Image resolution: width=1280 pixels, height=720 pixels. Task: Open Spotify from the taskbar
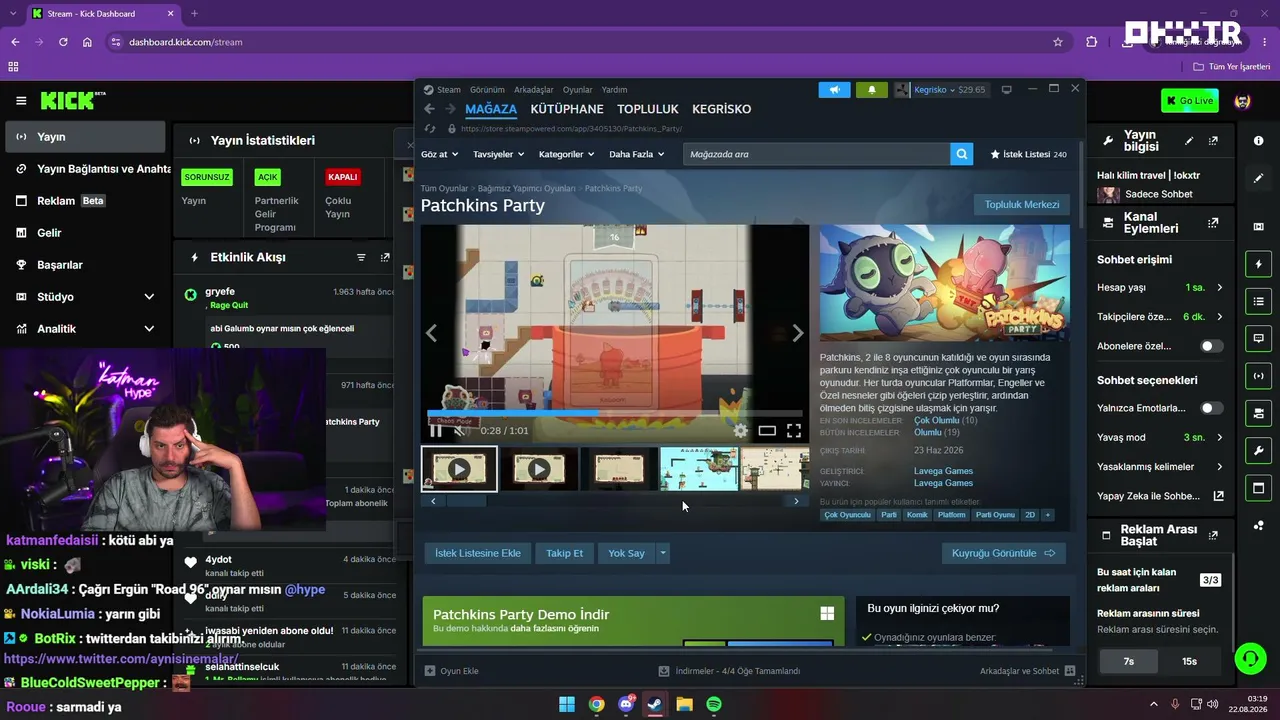click(714, 704)
